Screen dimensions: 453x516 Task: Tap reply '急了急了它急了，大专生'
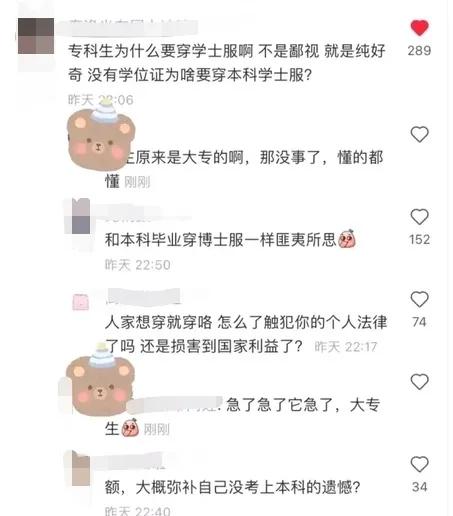click(242, 417)
